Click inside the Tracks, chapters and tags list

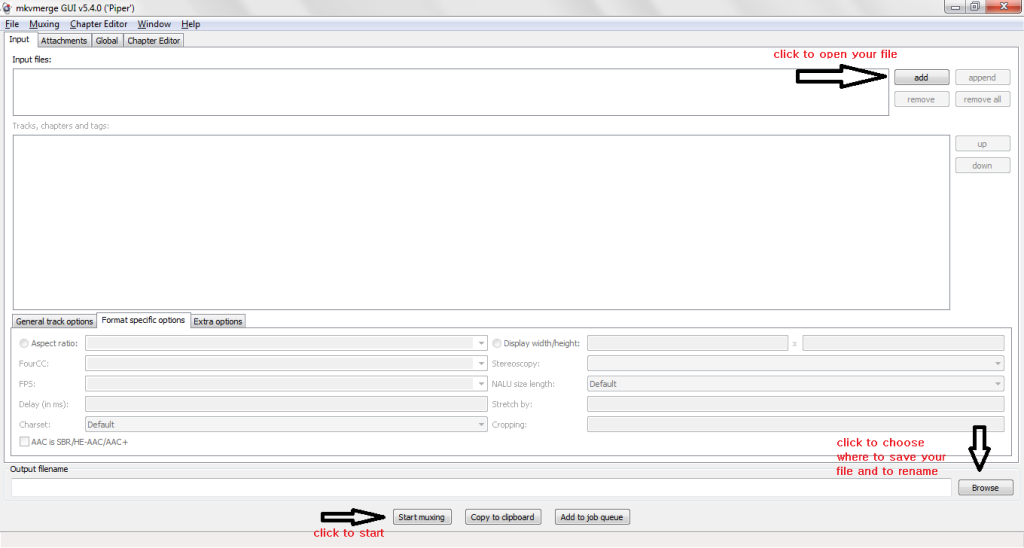tap(481, 222)
